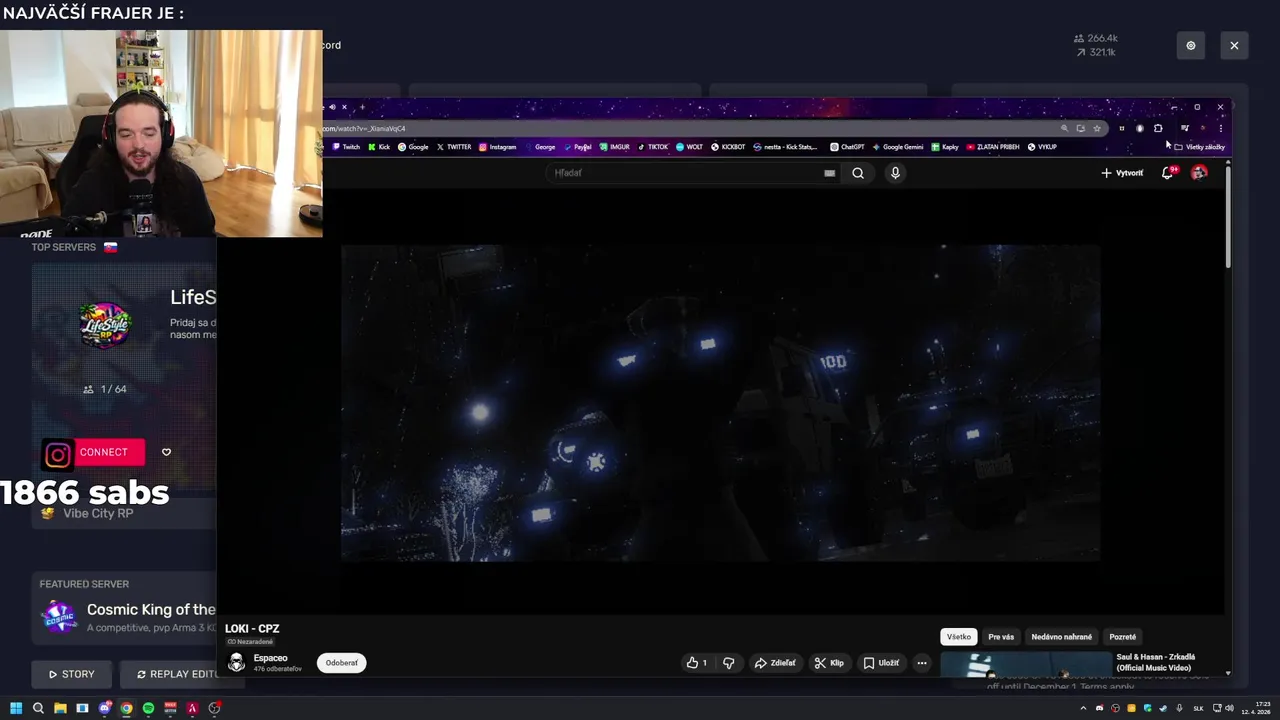Open the IMGUR bookmark

click(x=614, y=147)
